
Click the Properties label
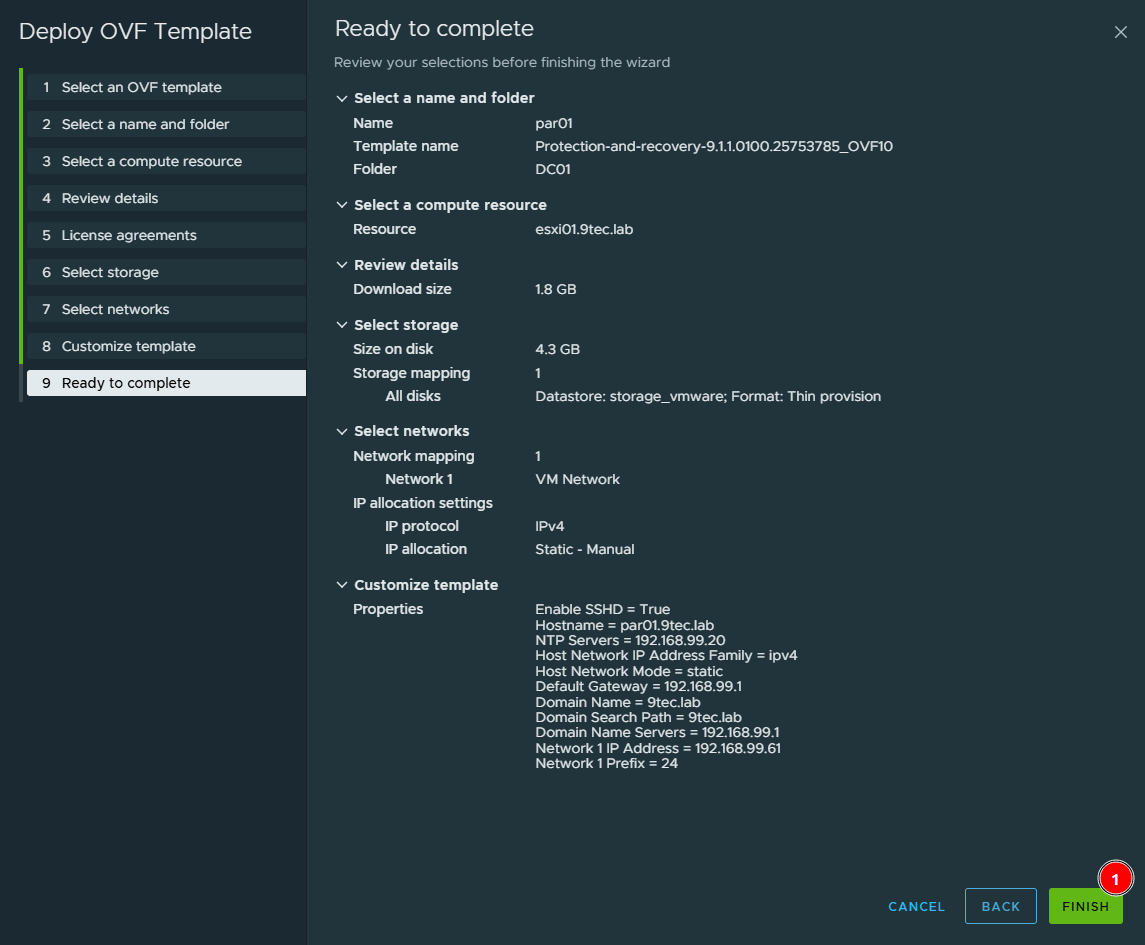point(388,609)
